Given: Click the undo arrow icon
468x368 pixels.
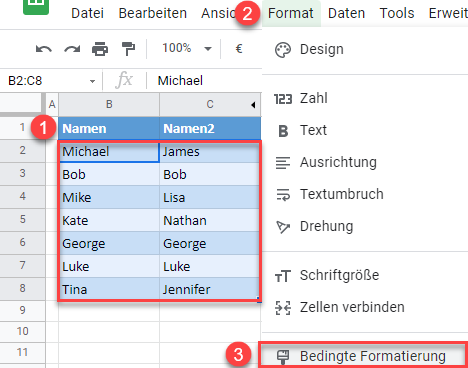Looking at the screenshot, I should [44, 49].
